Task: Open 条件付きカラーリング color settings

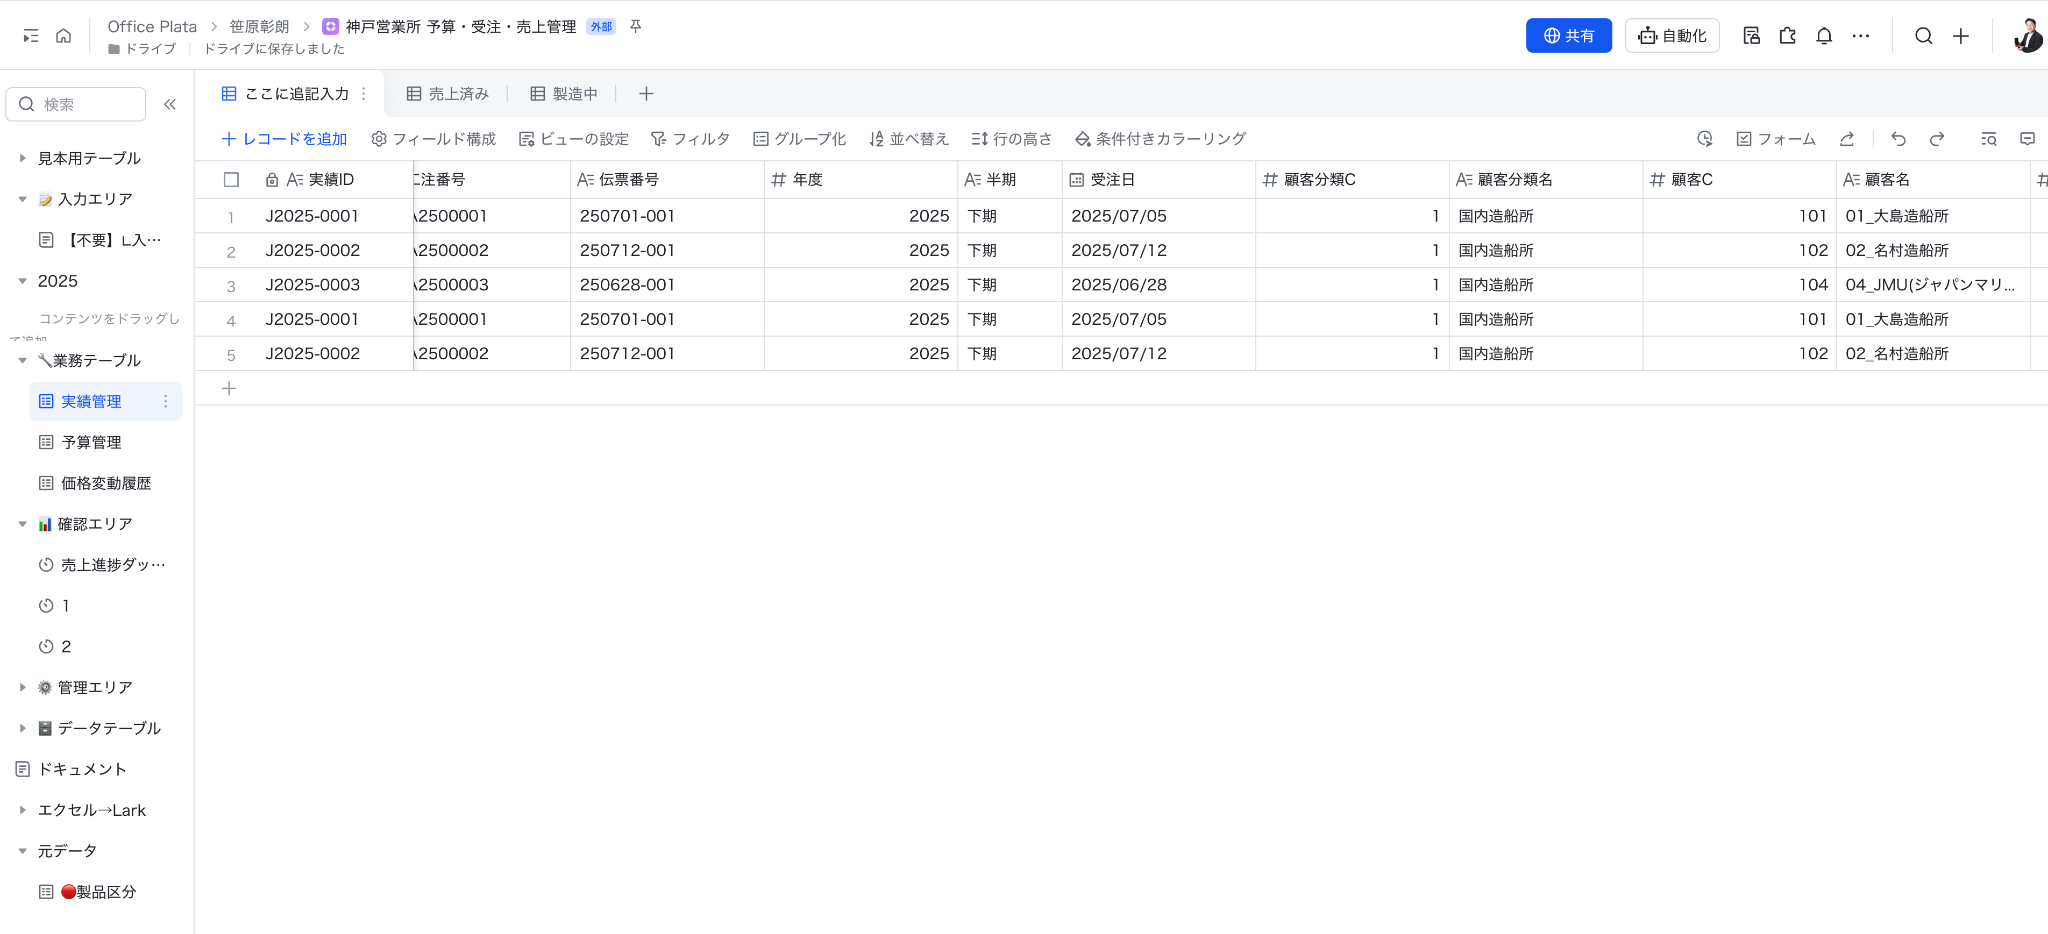Action: [x=1160, y=139]
